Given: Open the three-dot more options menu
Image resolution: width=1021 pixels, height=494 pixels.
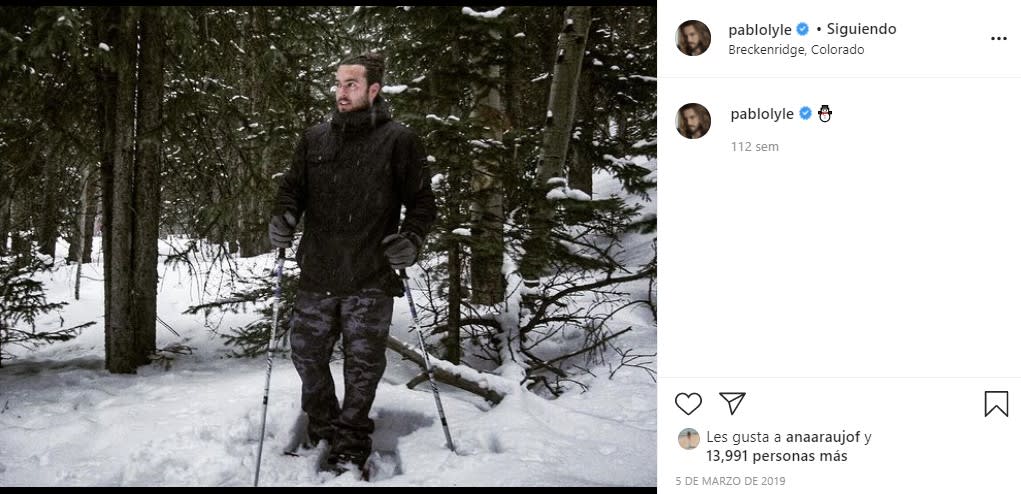Looking at the screenshot, I should (998, 38).
